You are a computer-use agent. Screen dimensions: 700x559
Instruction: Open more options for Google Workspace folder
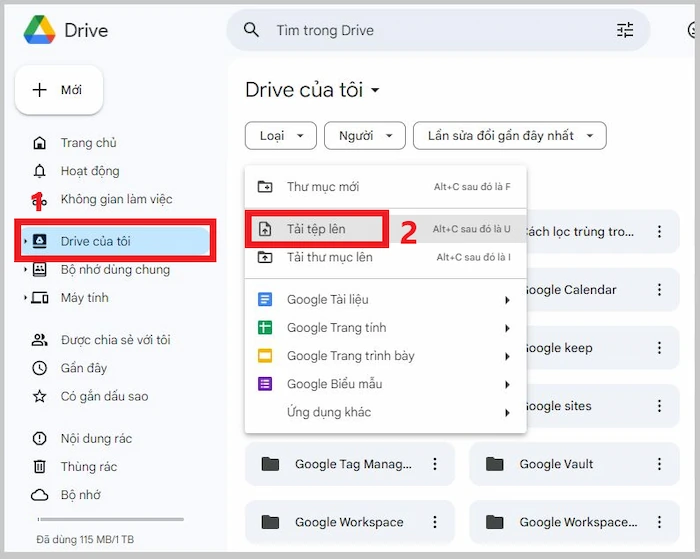435,522
